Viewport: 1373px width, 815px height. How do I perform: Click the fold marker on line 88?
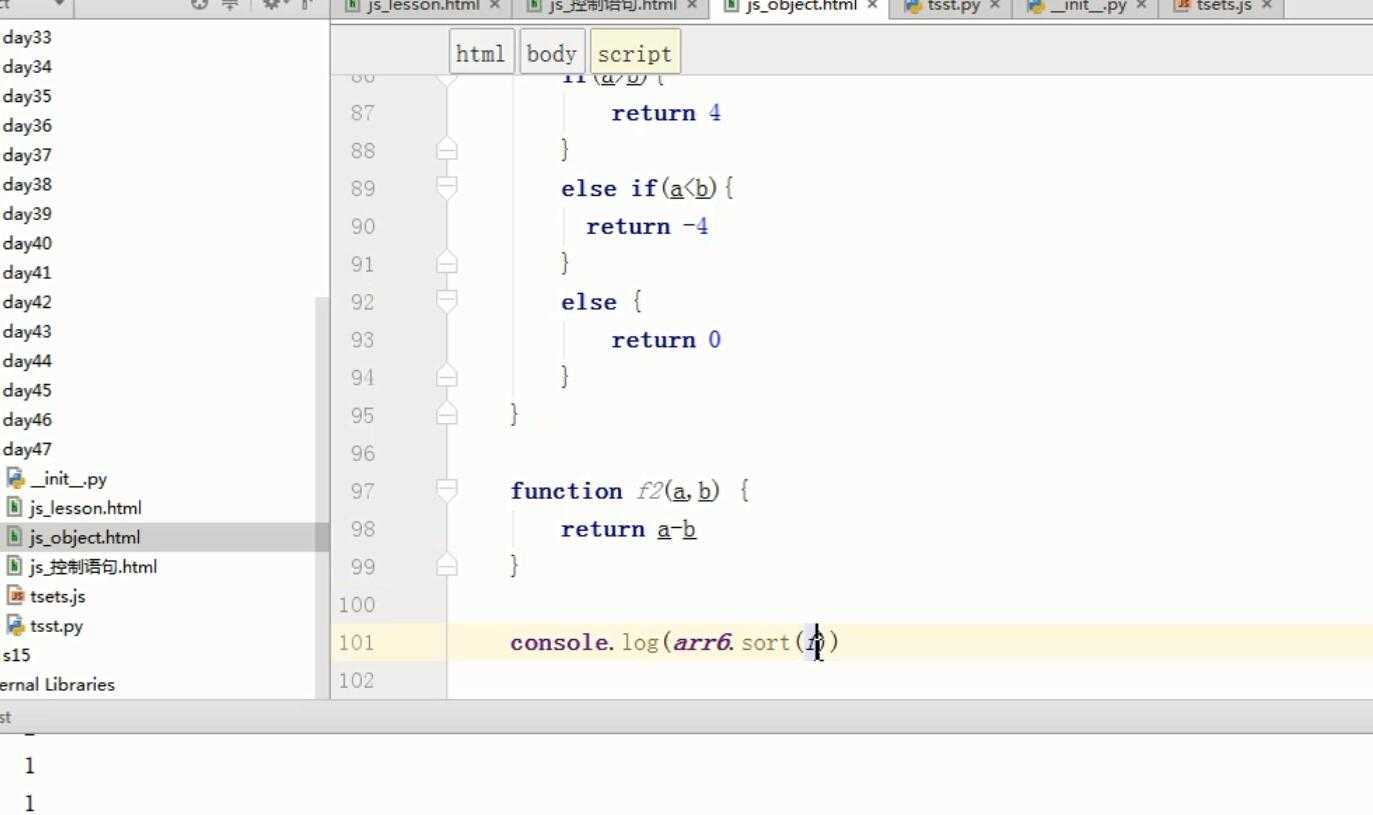coord(447,150)
